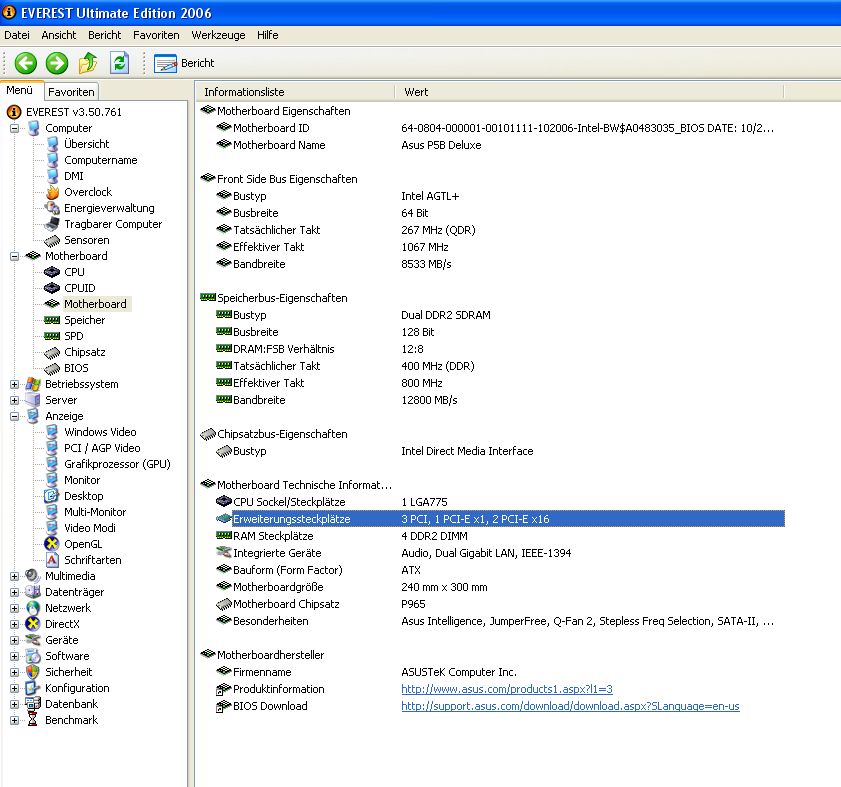
Task: Open the Bericht menu in menu bar
Action: (105, 35)
